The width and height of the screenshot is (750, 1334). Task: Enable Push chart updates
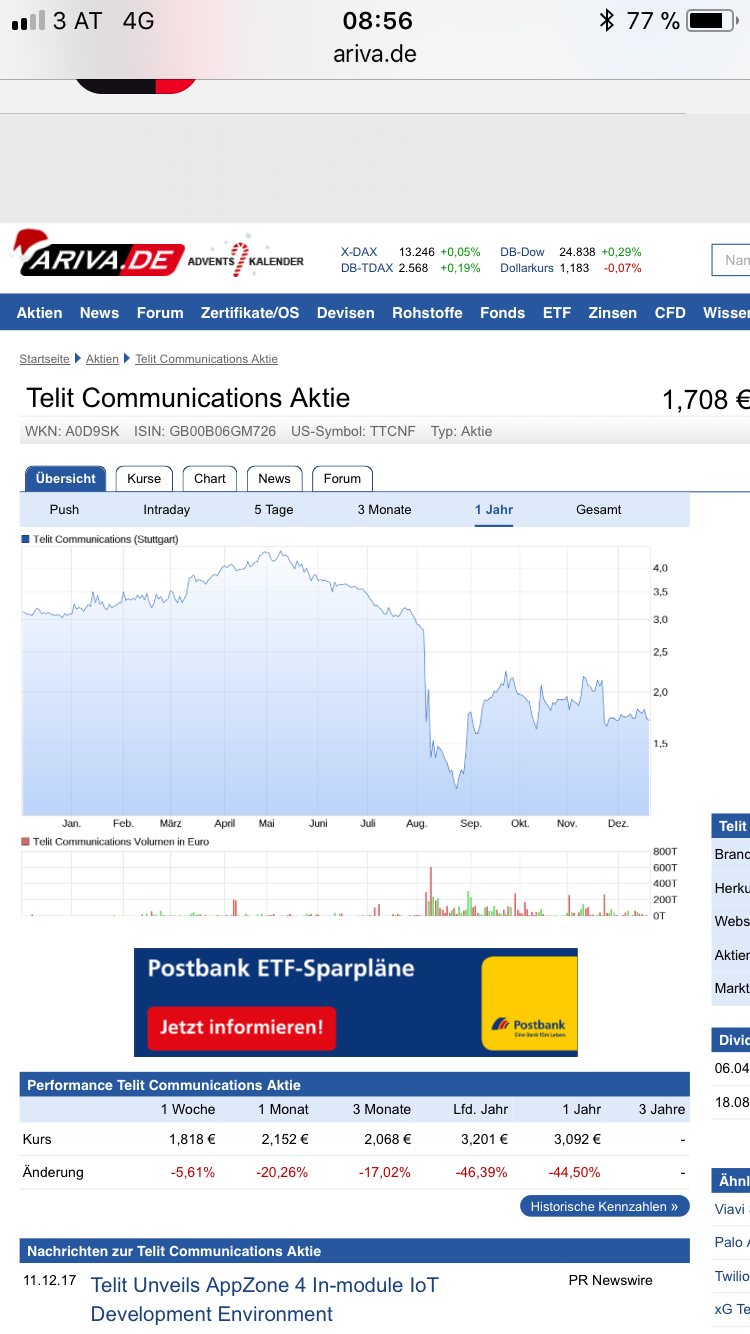pyautogui.click(x=64, y=510)
